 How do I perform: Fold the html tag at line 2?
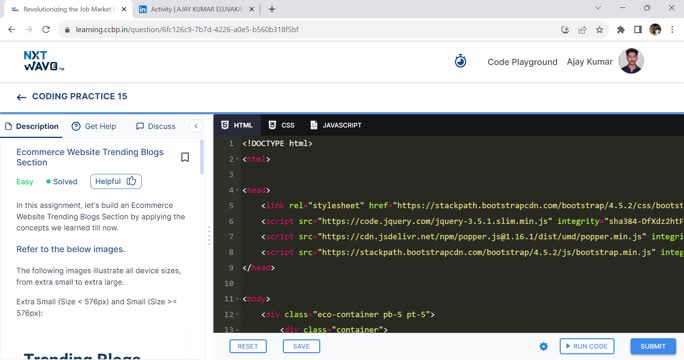(237, 159)
